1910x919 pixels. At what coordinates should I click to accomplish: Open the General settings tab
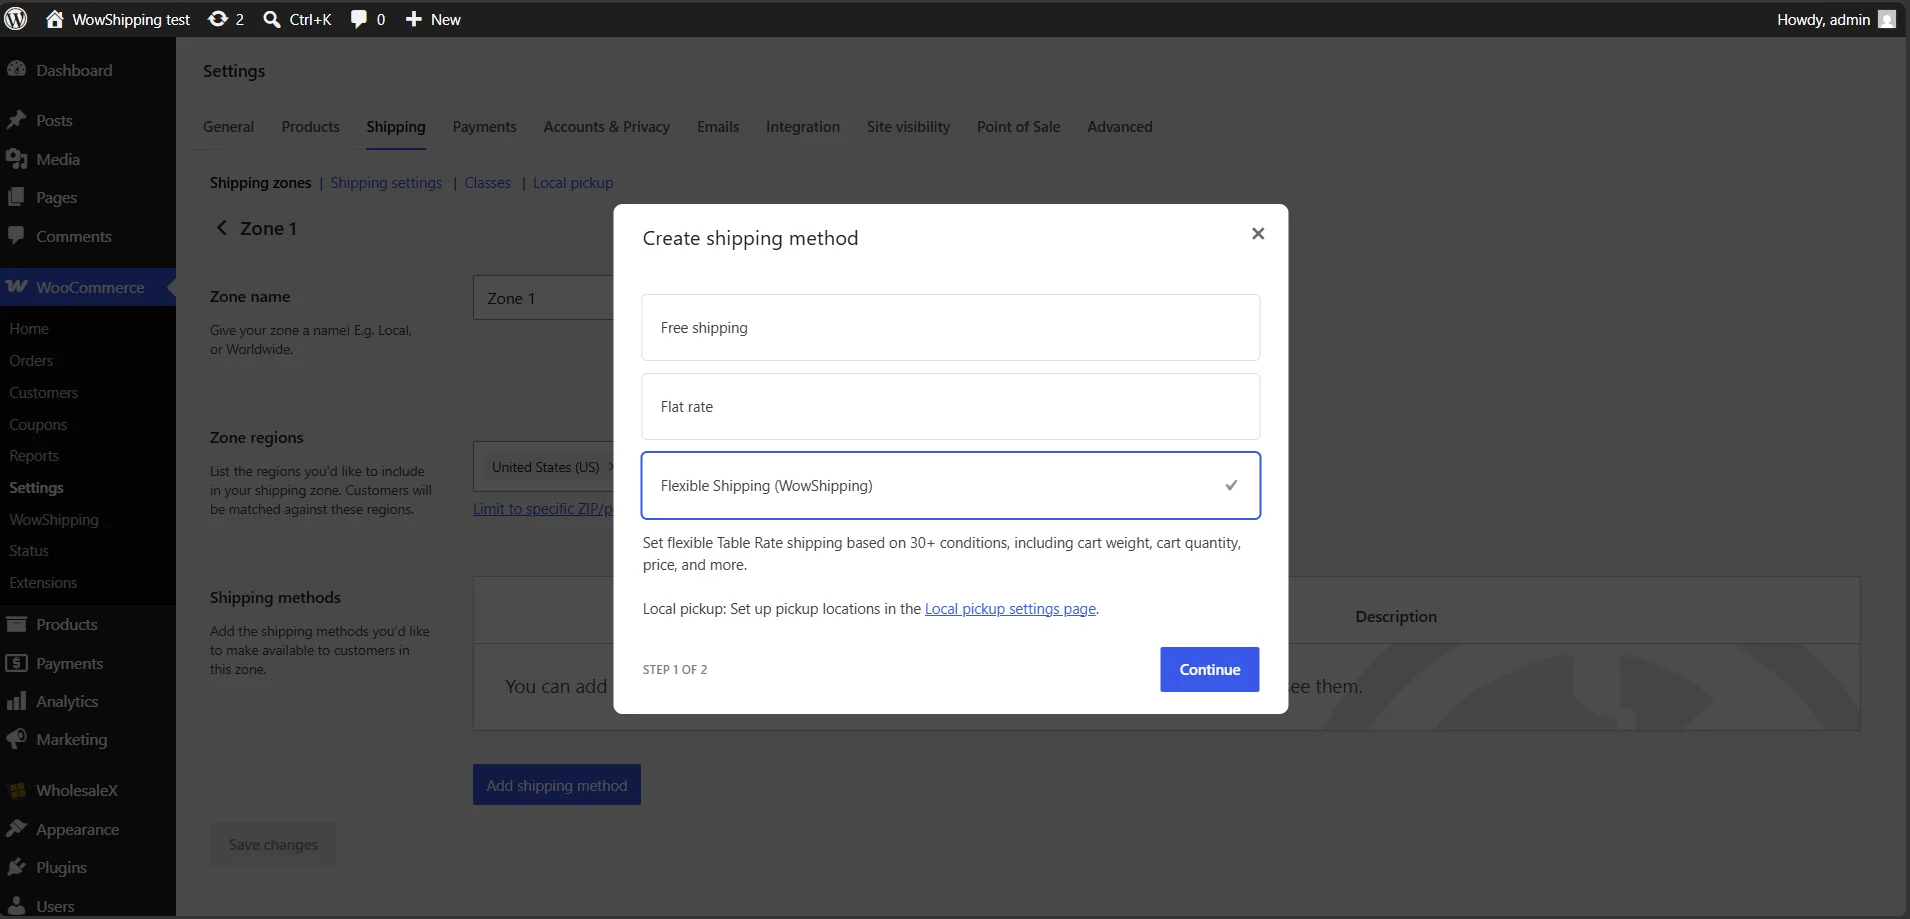coord(228,127)
